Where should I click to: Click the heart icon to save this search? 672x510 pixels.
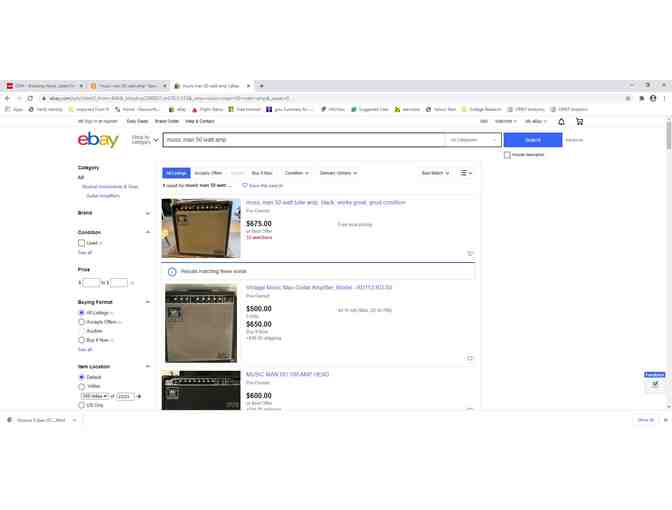coord(245,185)
